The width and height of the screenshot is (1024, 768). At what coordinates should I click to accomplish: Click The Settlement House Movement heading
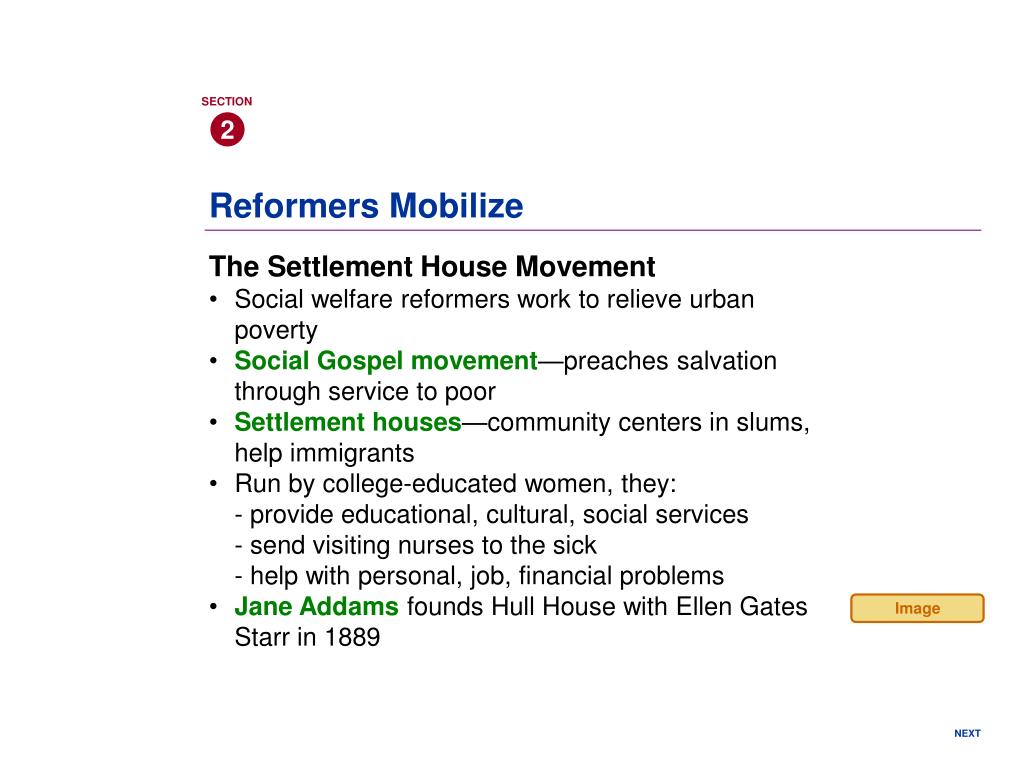coord(432,266)
